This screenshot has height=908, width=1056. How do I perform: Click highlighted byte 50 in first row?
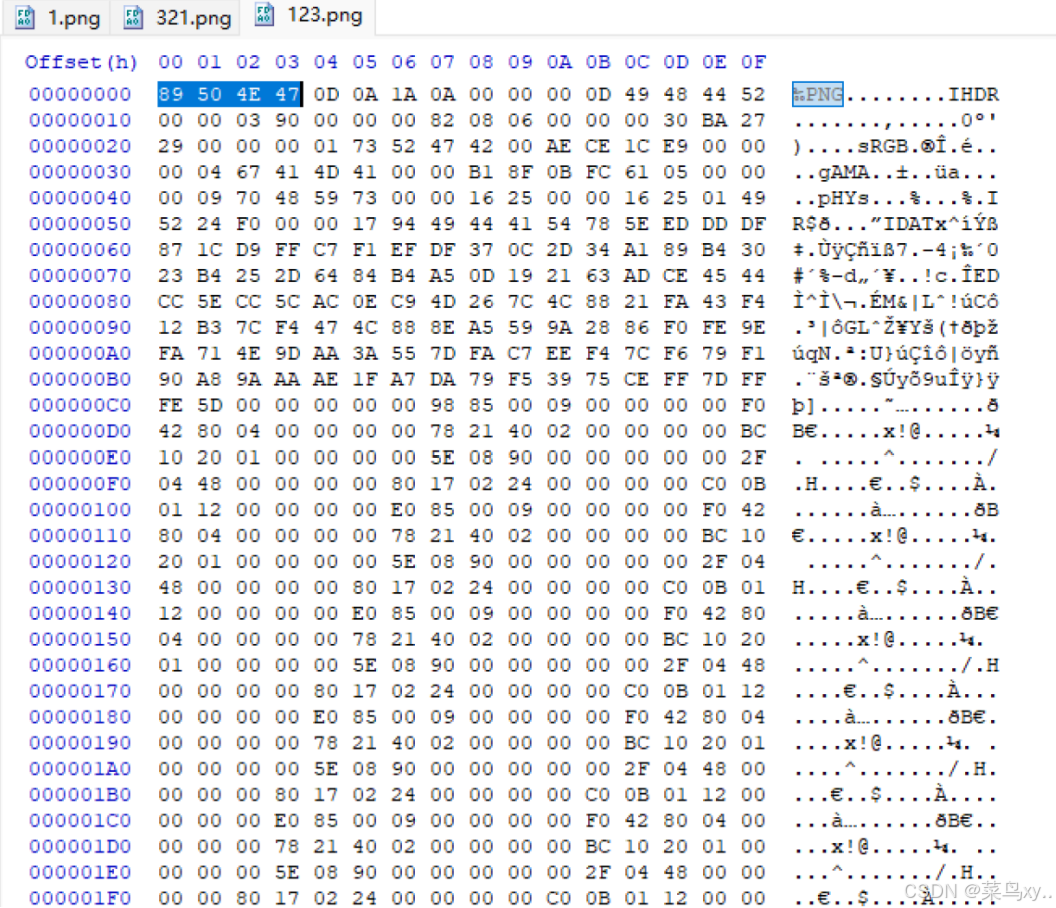209,94
